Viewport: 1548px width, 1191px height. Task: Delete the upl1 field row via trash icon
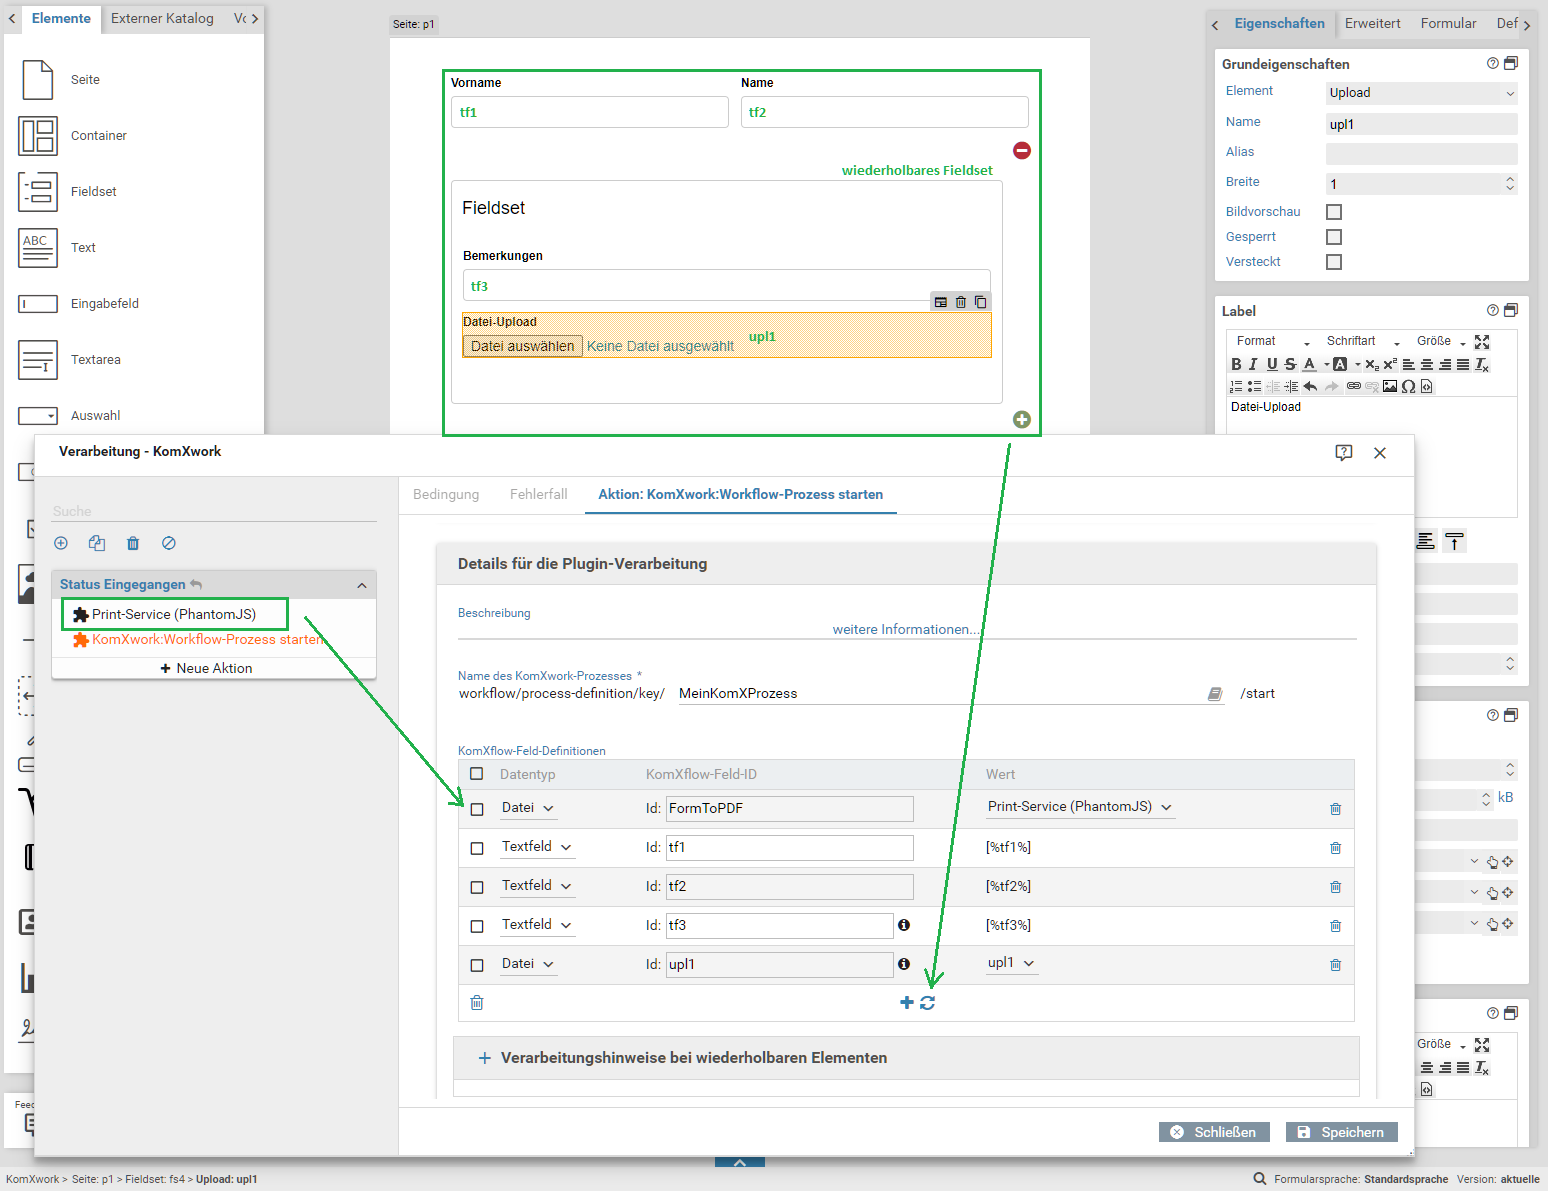click(1335, 964)
